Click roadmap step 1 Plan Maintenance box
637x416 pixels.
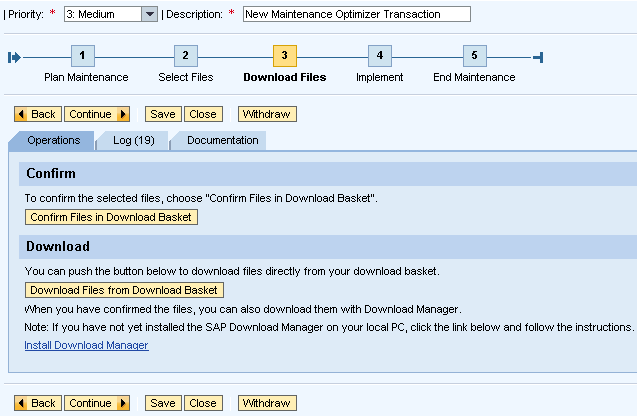(x=82, y=56)
